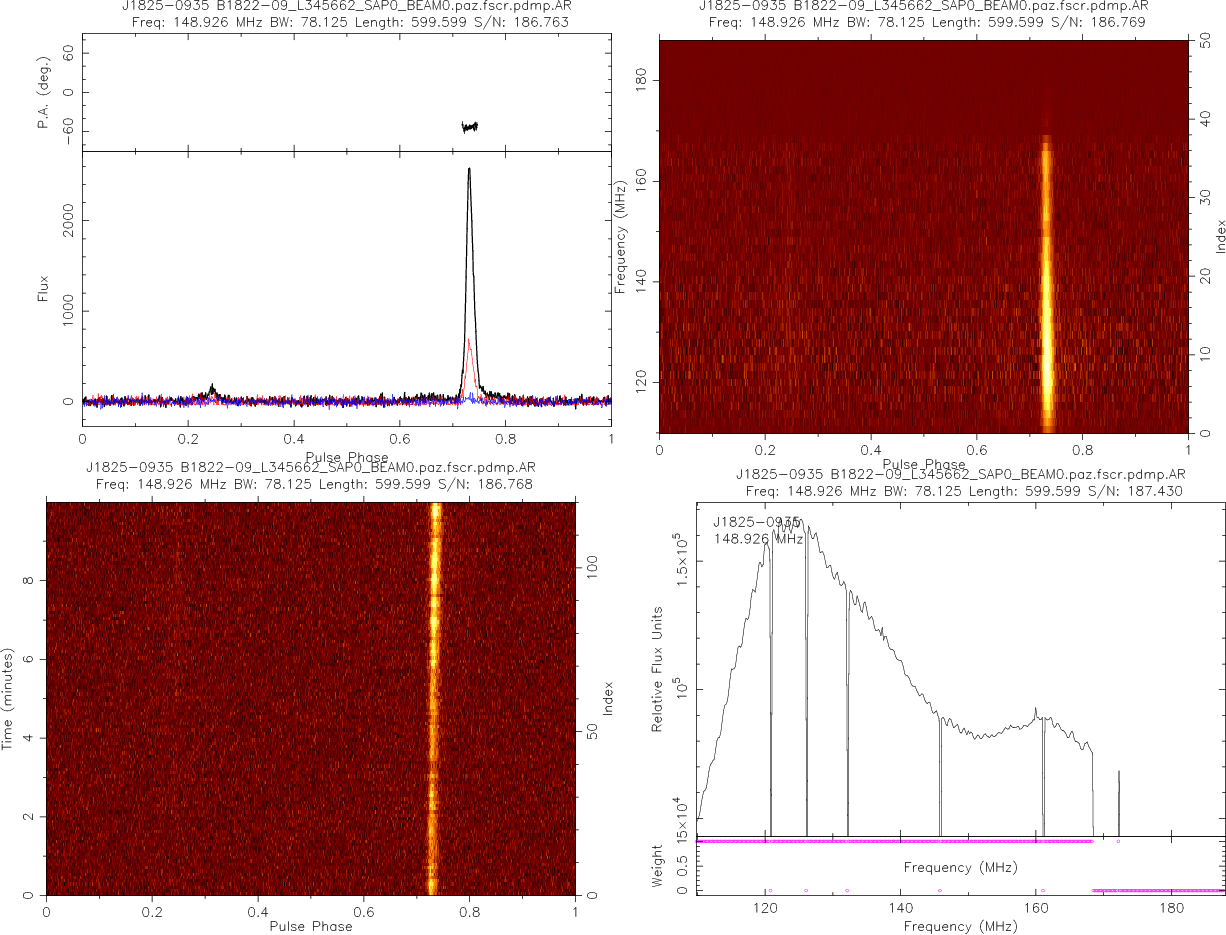1226x935 pixels.
Task: Click the small interpulse bump near phase 0.25
Action: click(x=211, y=388)
